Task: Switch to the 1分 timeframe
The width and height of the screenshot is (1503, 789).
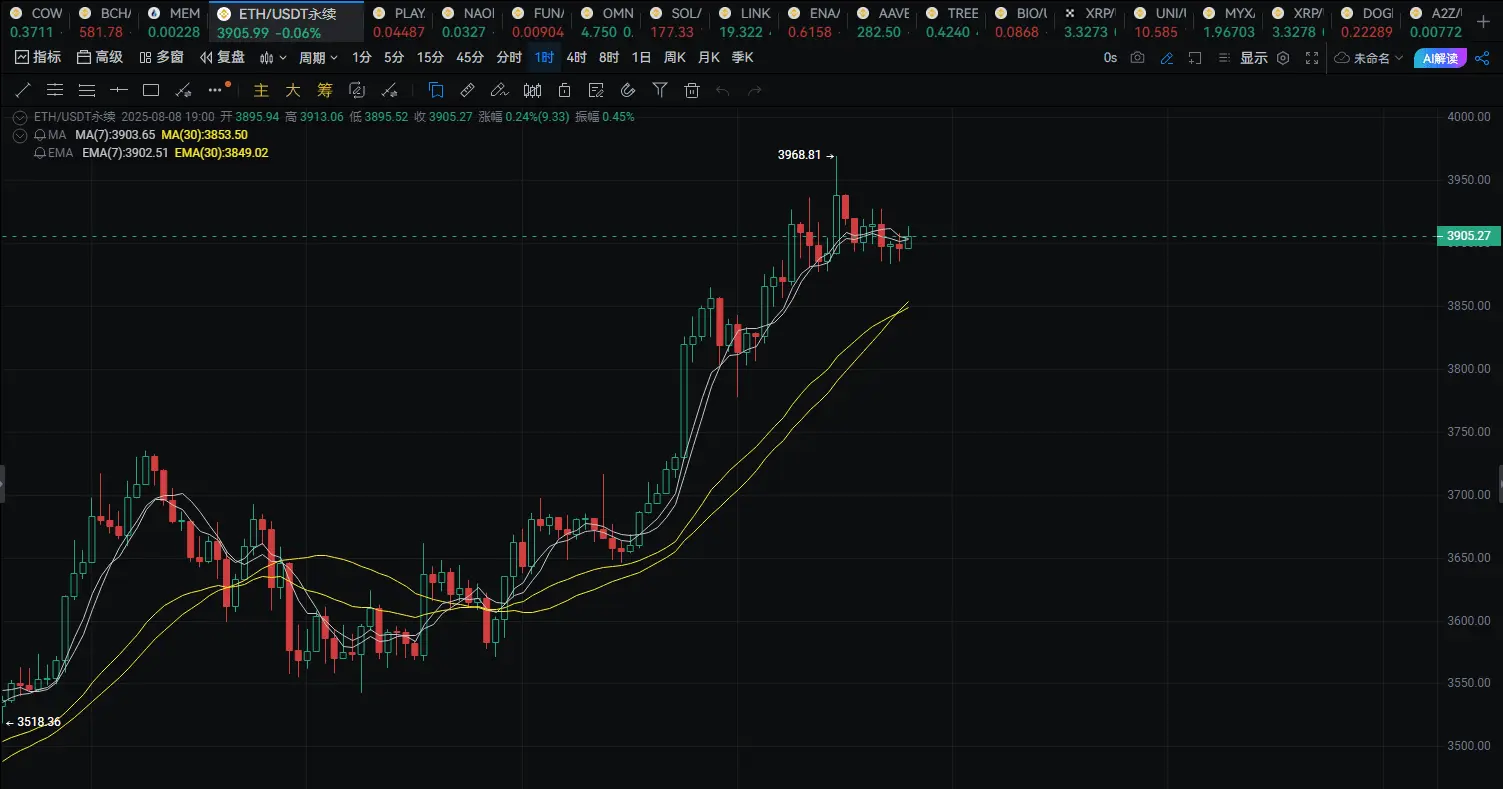Action: (361, 58)
